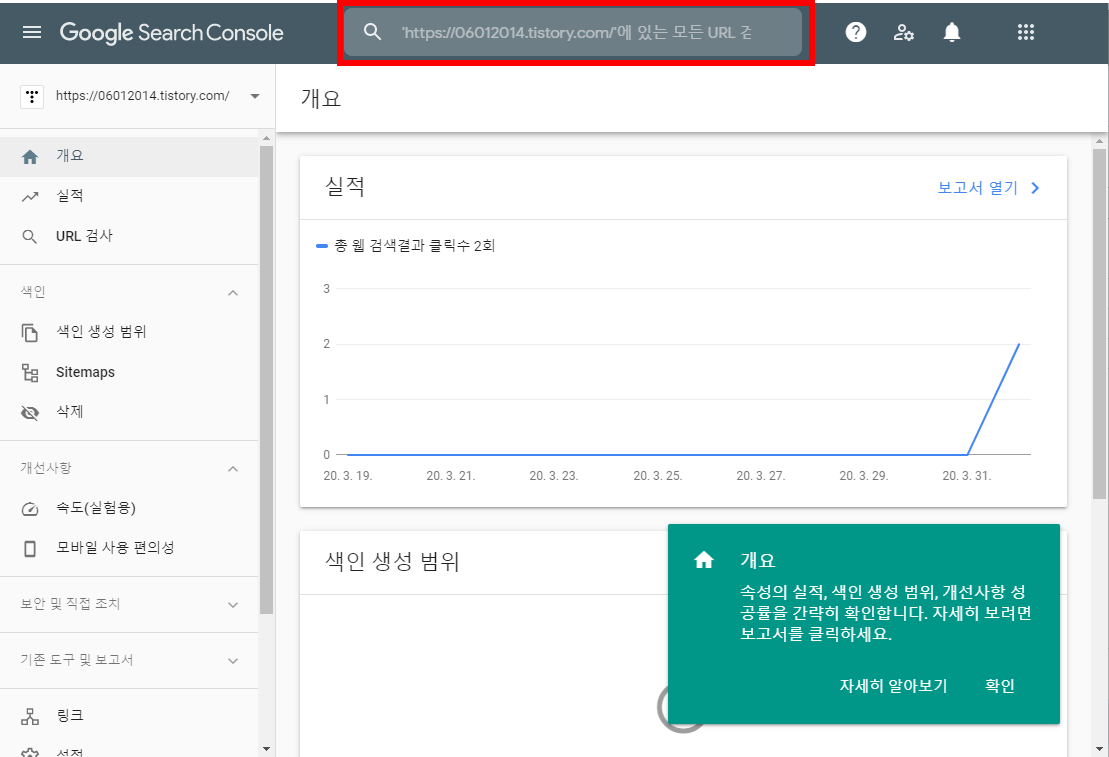Click 자세히 알아보기 in the tooltip
1109x757 pixels.
coord(893,686)
